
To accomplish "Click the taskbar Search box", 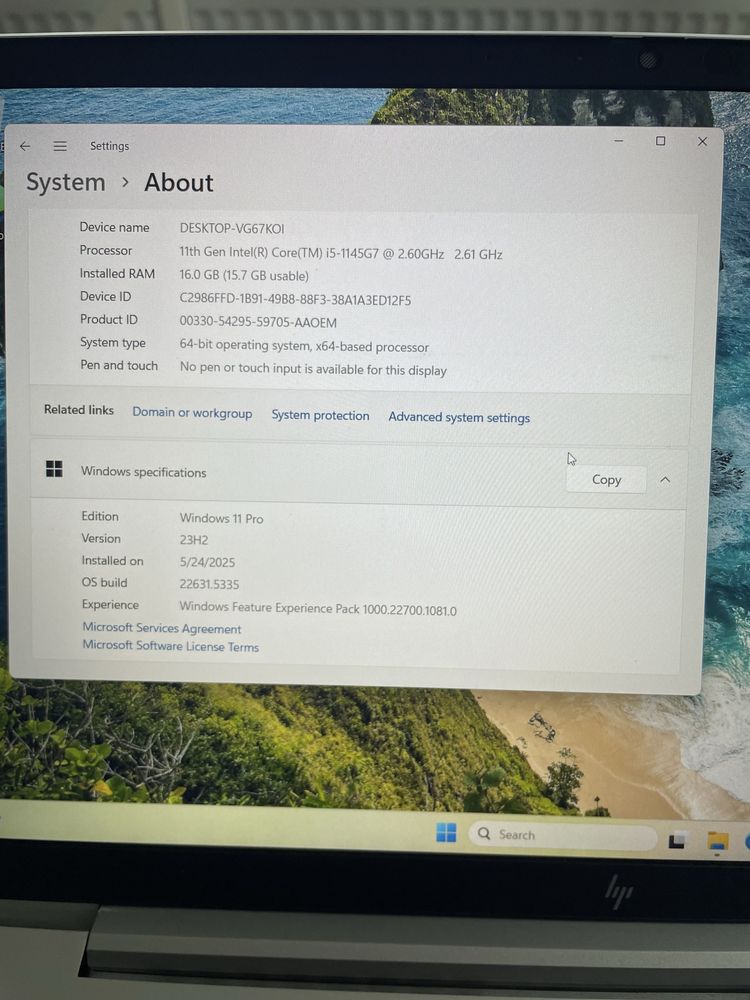I will [563, 835].
